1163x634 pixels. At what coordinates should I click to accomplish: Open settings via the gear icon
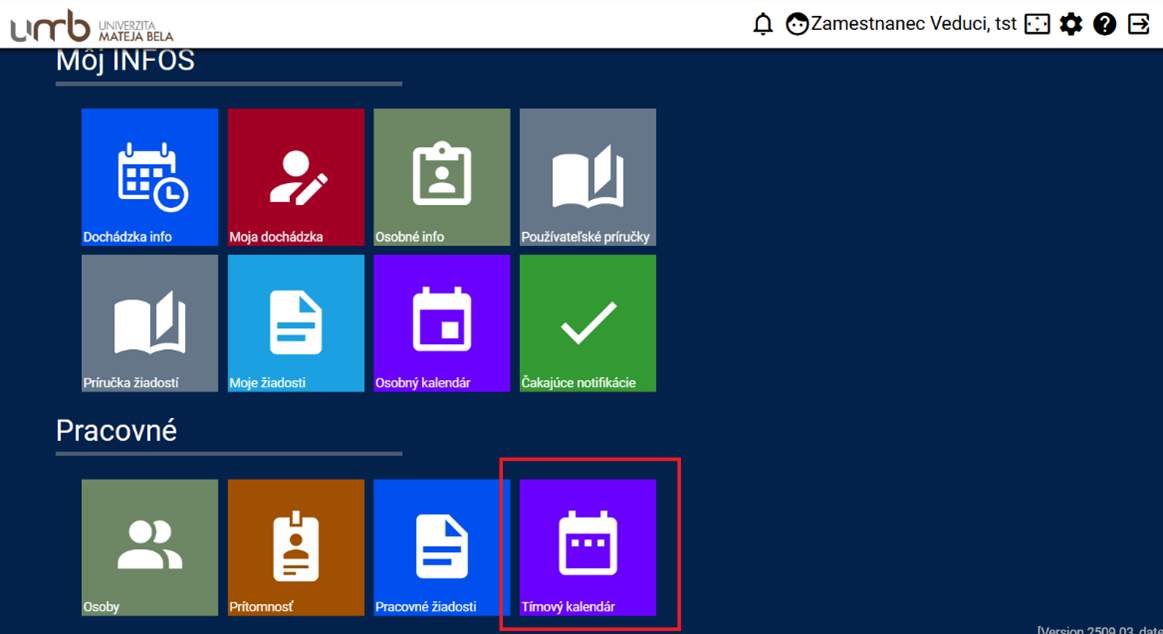(x=1071, y=24)
